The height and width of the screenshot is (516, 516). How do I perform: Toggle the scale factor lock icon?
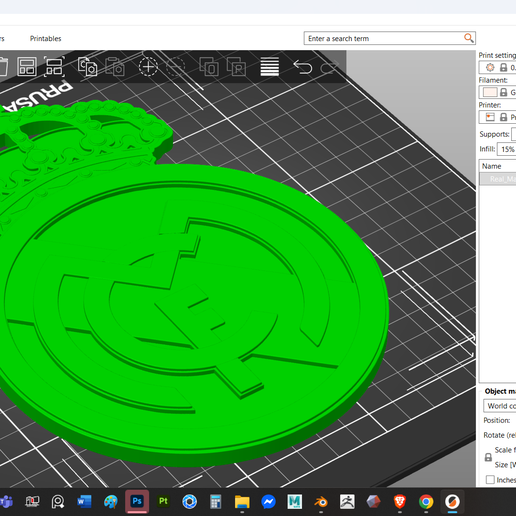(488, 457)
